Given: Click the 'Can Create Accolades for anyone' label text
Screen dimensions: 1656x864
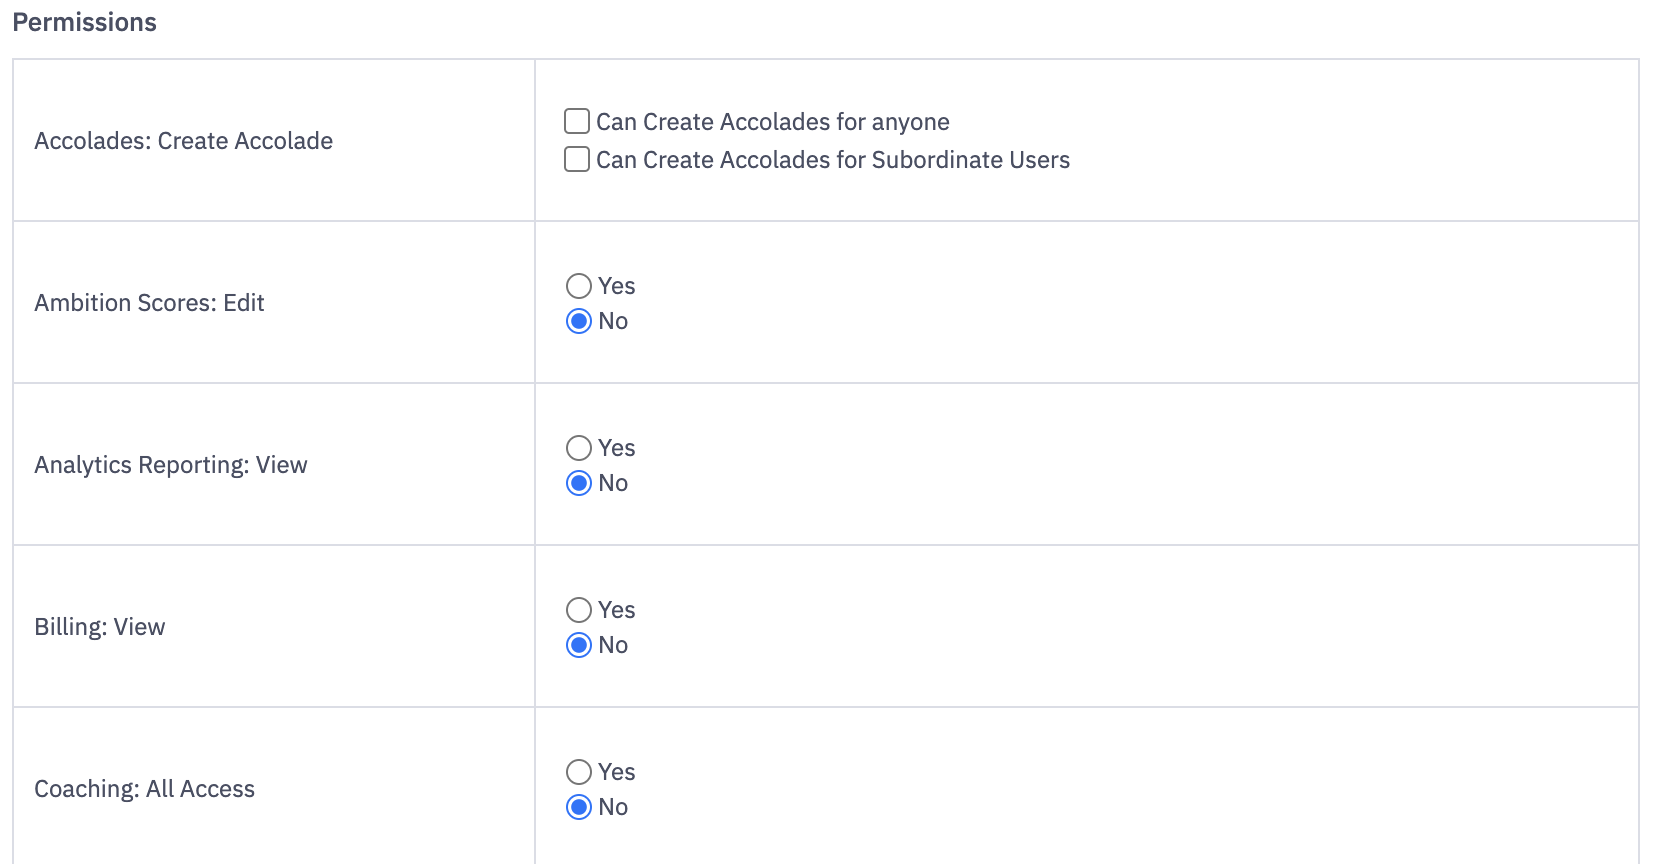Looking at the screenshot, I should pyautogui.click(x=772, y=122).
